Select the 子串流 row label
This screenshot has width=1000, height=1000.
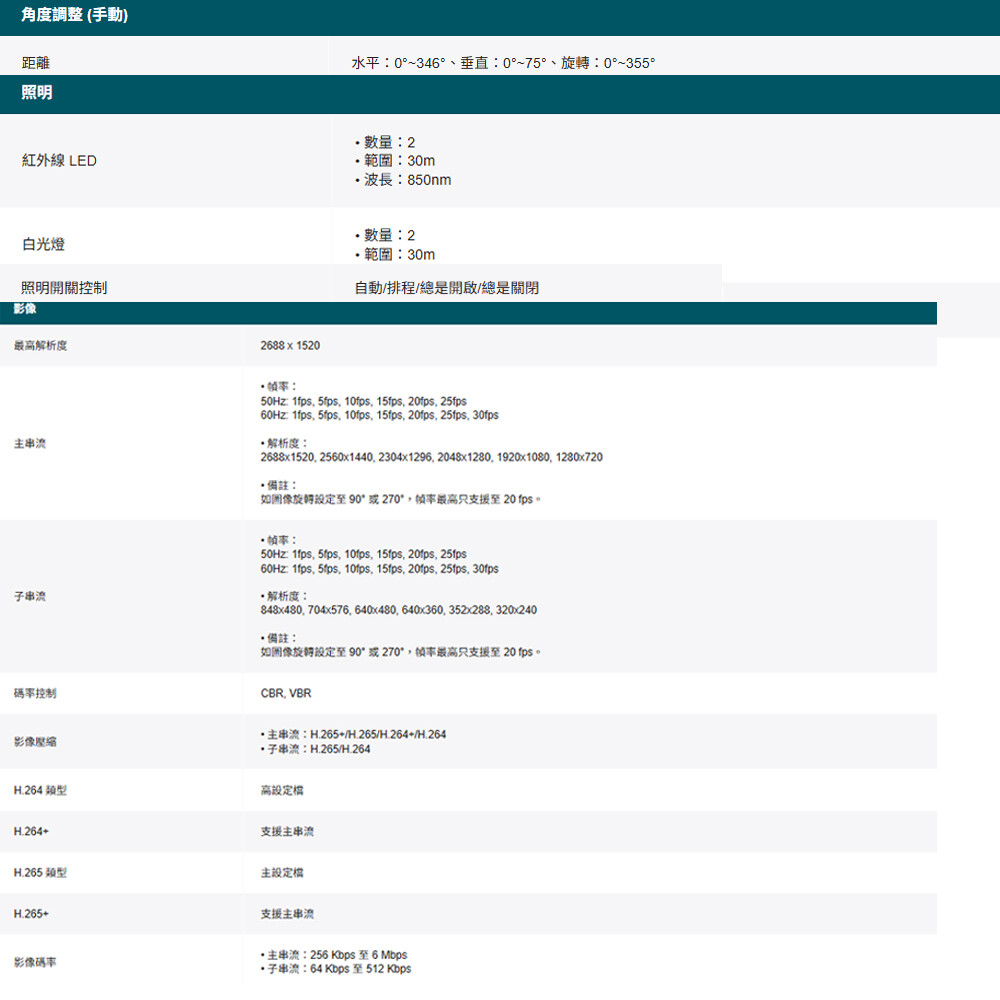point(29,596)
